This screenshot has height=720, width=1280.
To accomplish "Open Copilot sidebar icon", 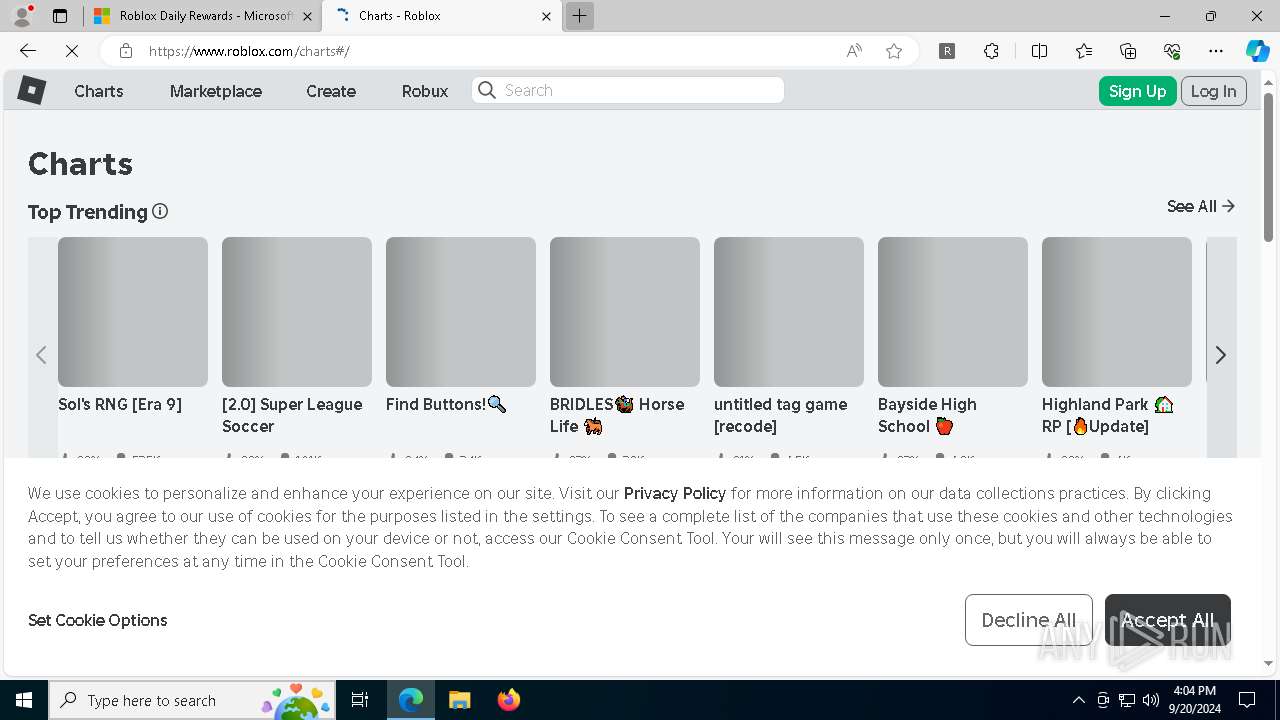I will [x=1257, y=51].
